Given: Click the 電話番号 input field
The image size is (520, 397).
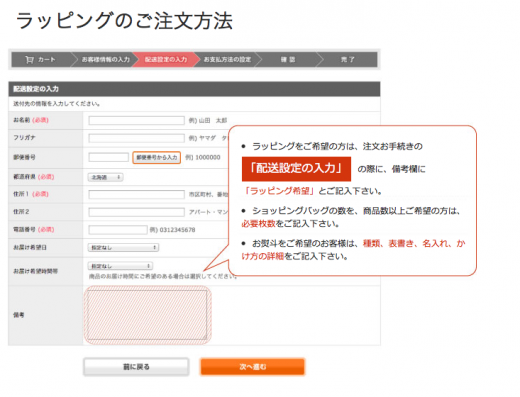Looking at the screenshot, I should (118, 230).
